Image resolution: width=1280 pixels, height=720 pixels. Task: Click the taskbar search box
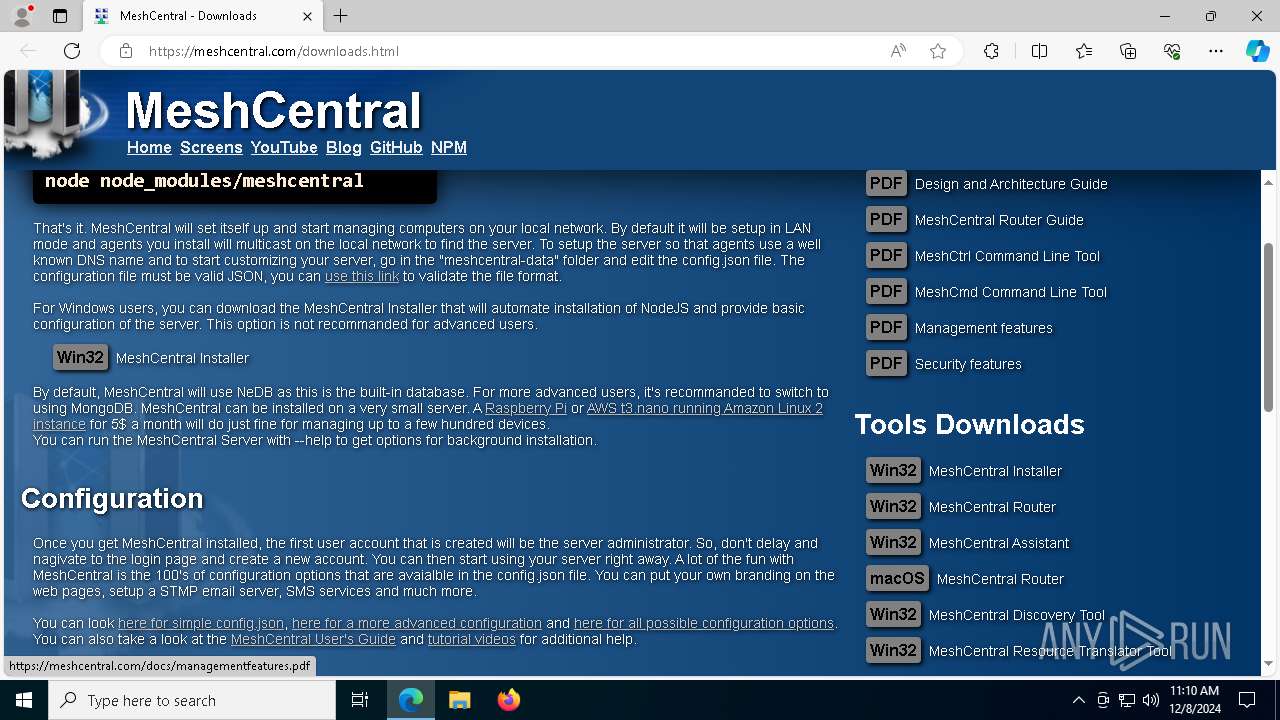point(192,700)
